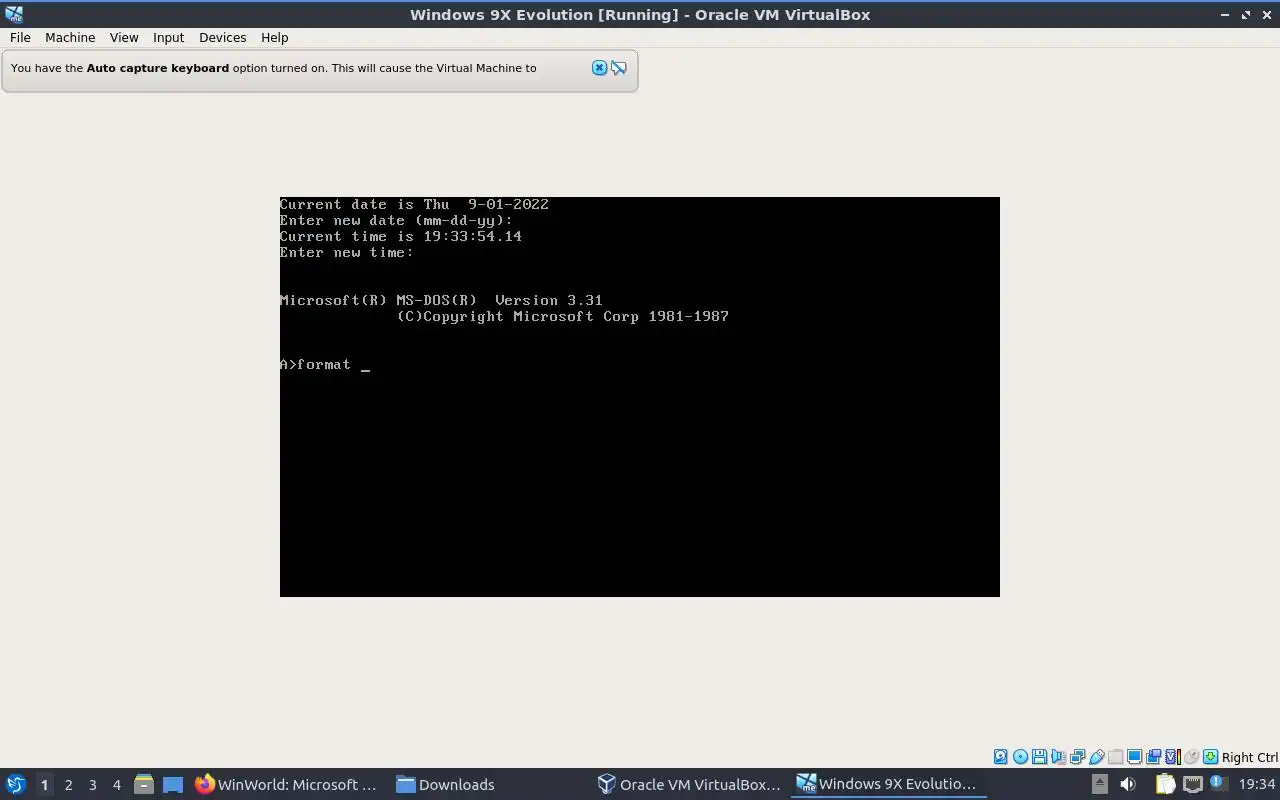Open the View menu
Screen dimensions: 1280x800
124,37
